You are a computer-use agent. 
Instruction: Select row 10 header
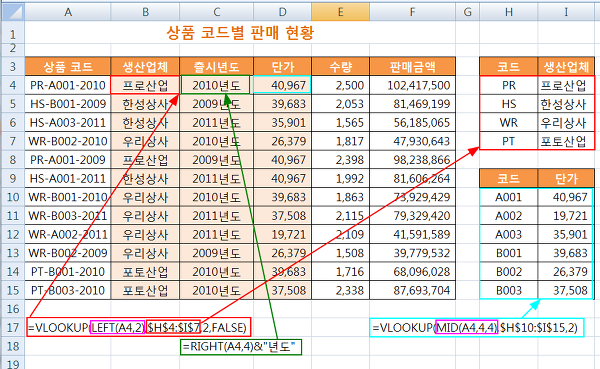tap(13, 197)
